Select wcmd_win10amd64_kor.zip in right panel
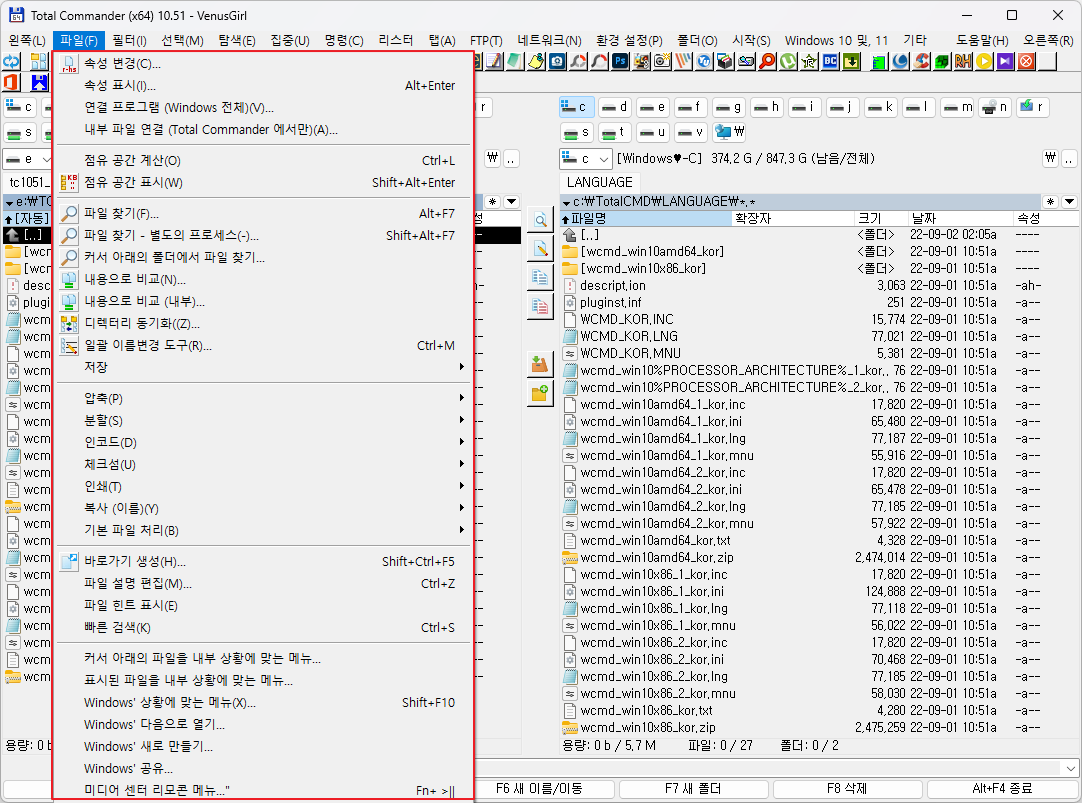This screenshot has width=1082, height=803. [x=818, y=557]
